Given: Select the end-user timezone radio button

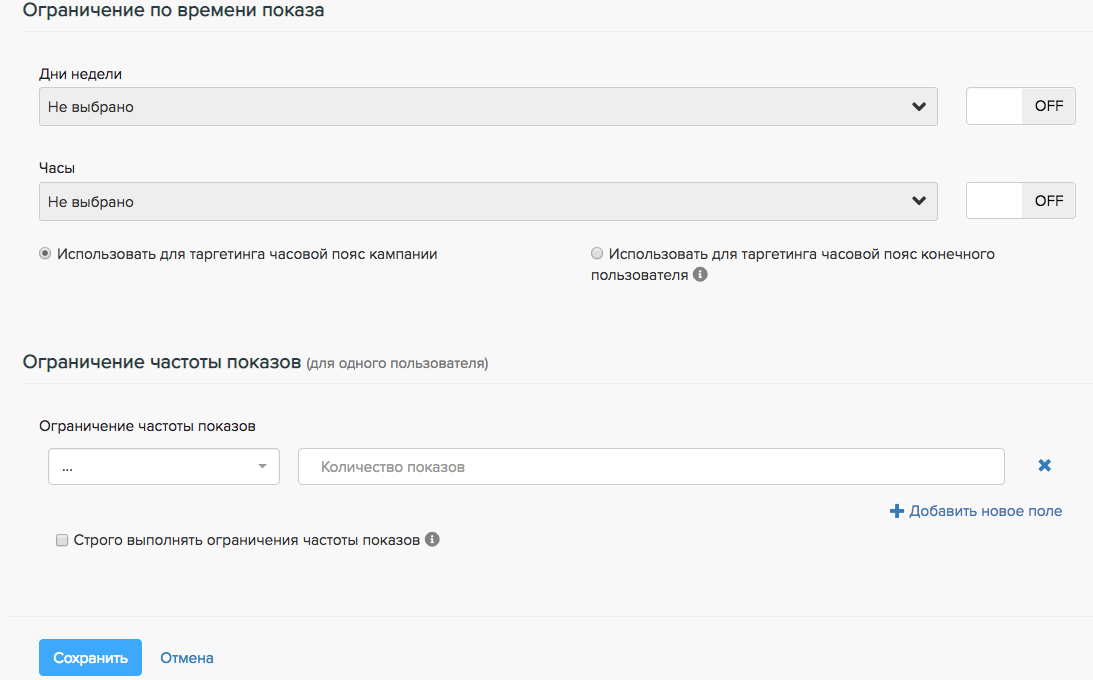Looking at the screenshot, I should coord(597,254).
